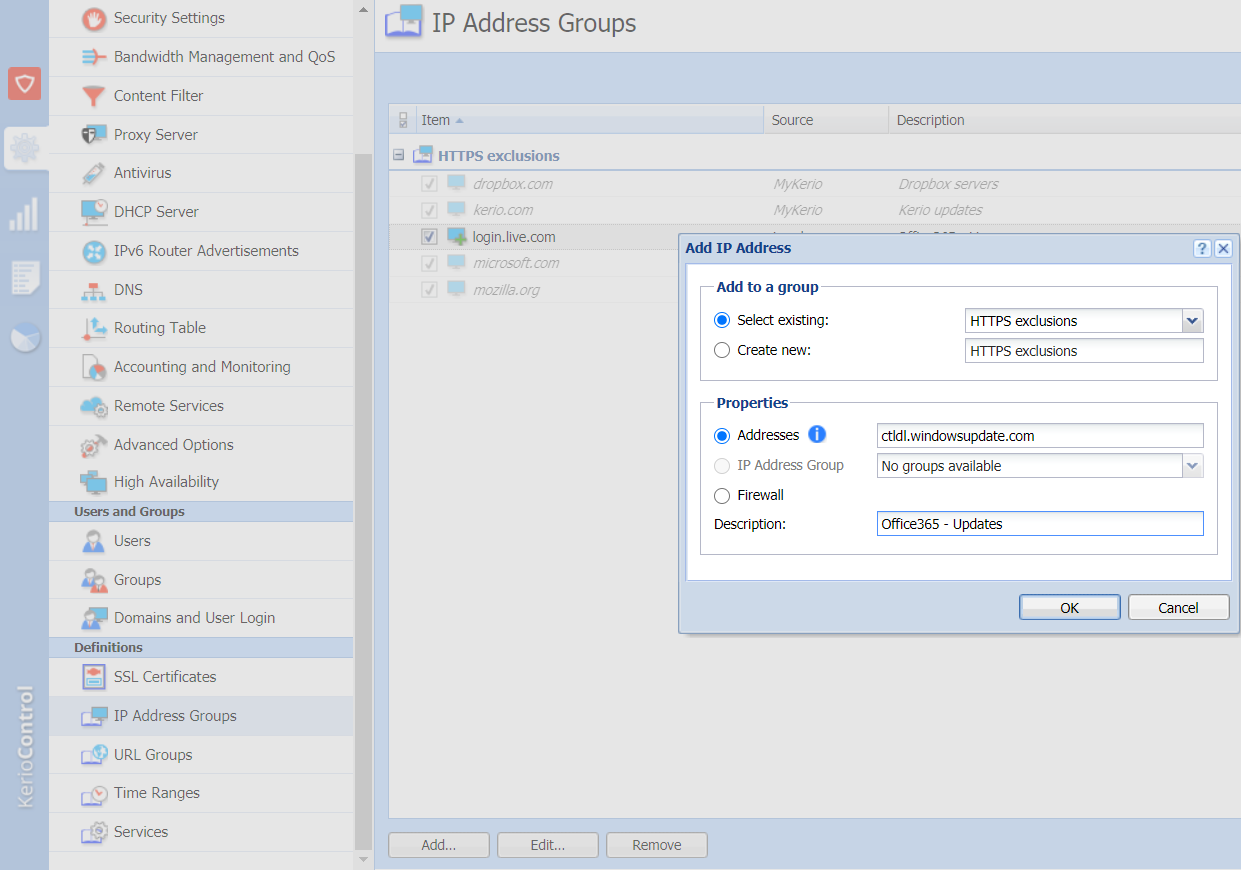
Task: Click the Groups people icon
Action: coord(94,580)
